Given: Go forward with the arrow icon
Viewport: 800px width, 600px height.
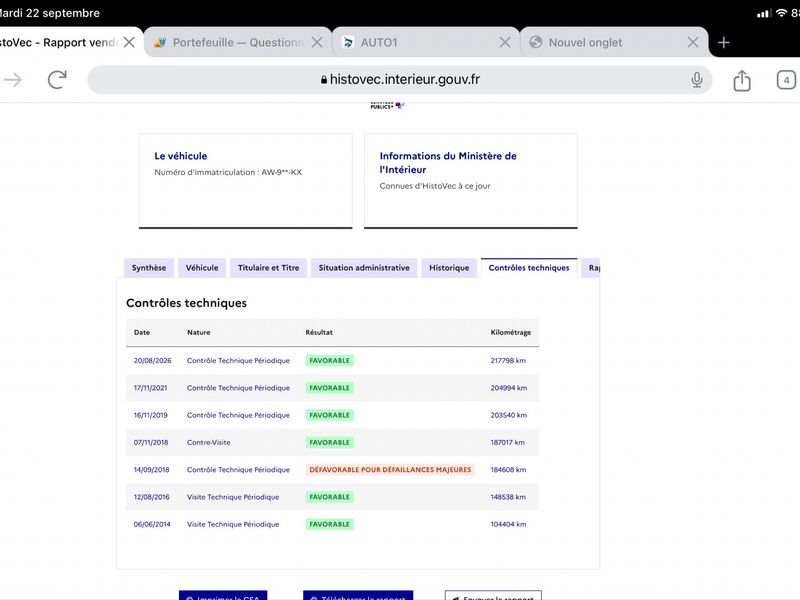Looking at the screenshot, I should pyautogui.click(x=13, y=80).
